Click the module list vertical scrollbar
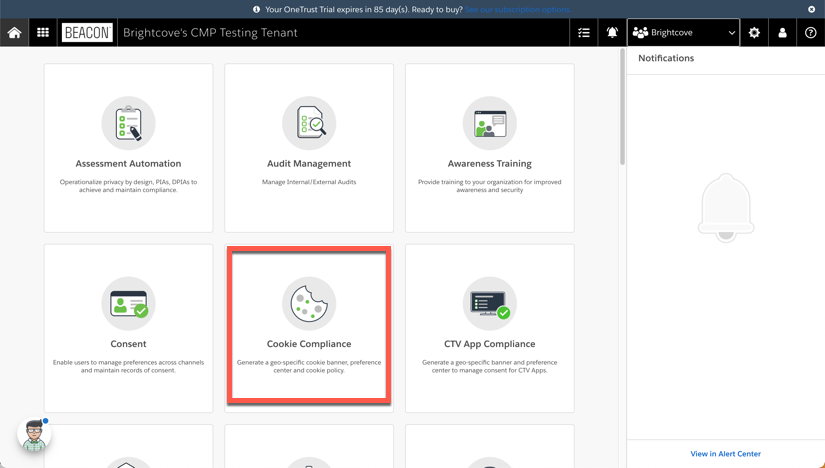The height and width of the screenshot is (468, 825). tap(622, 110)
